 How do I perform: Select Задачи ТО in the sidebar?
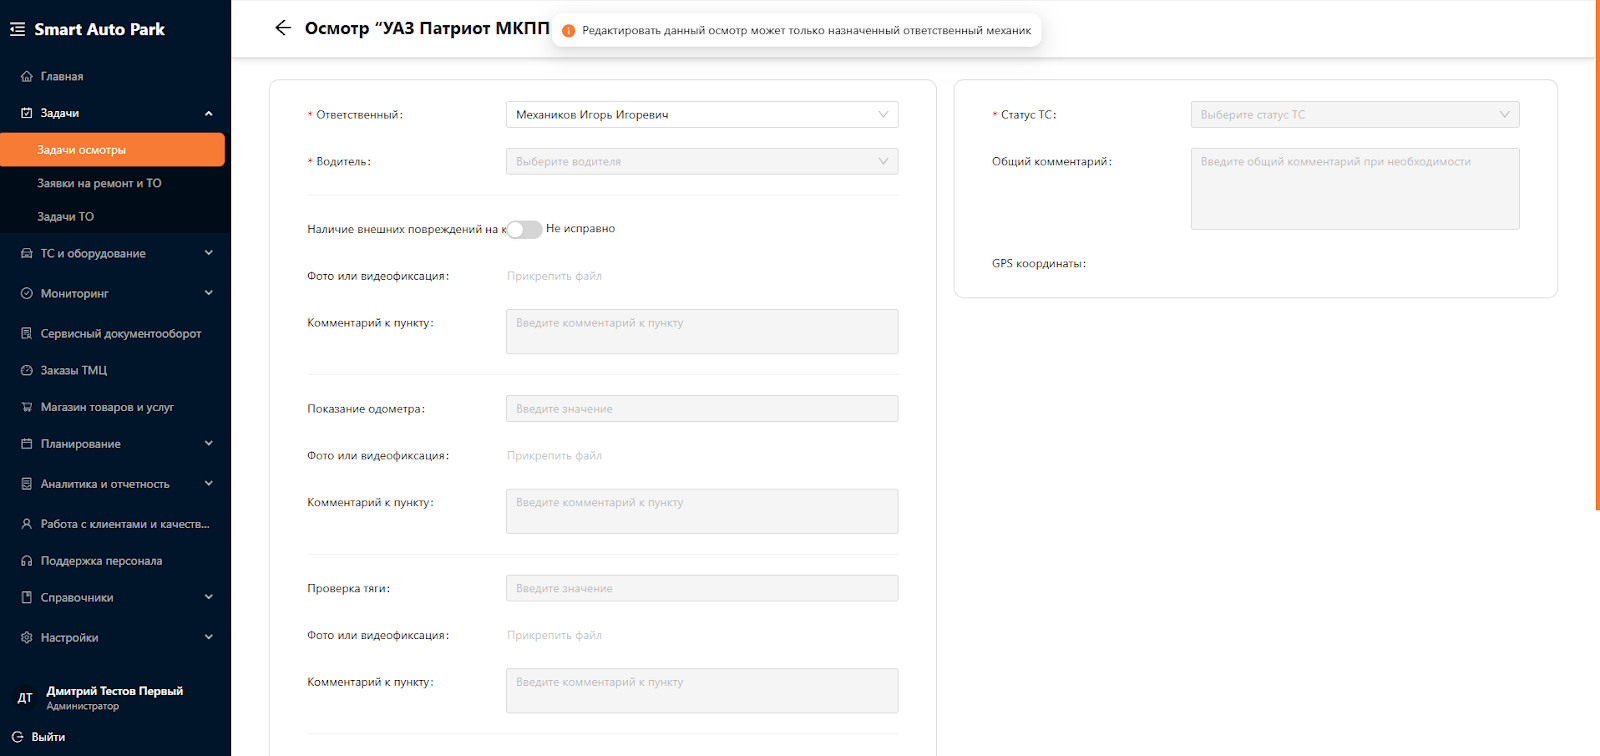coord(66,217)
